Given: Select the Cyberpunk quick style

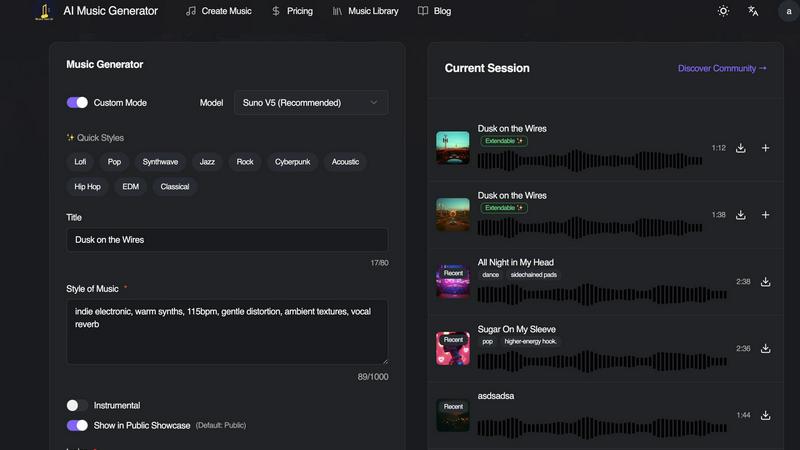Looking at the screenshot, I should [x=292, y=162].
